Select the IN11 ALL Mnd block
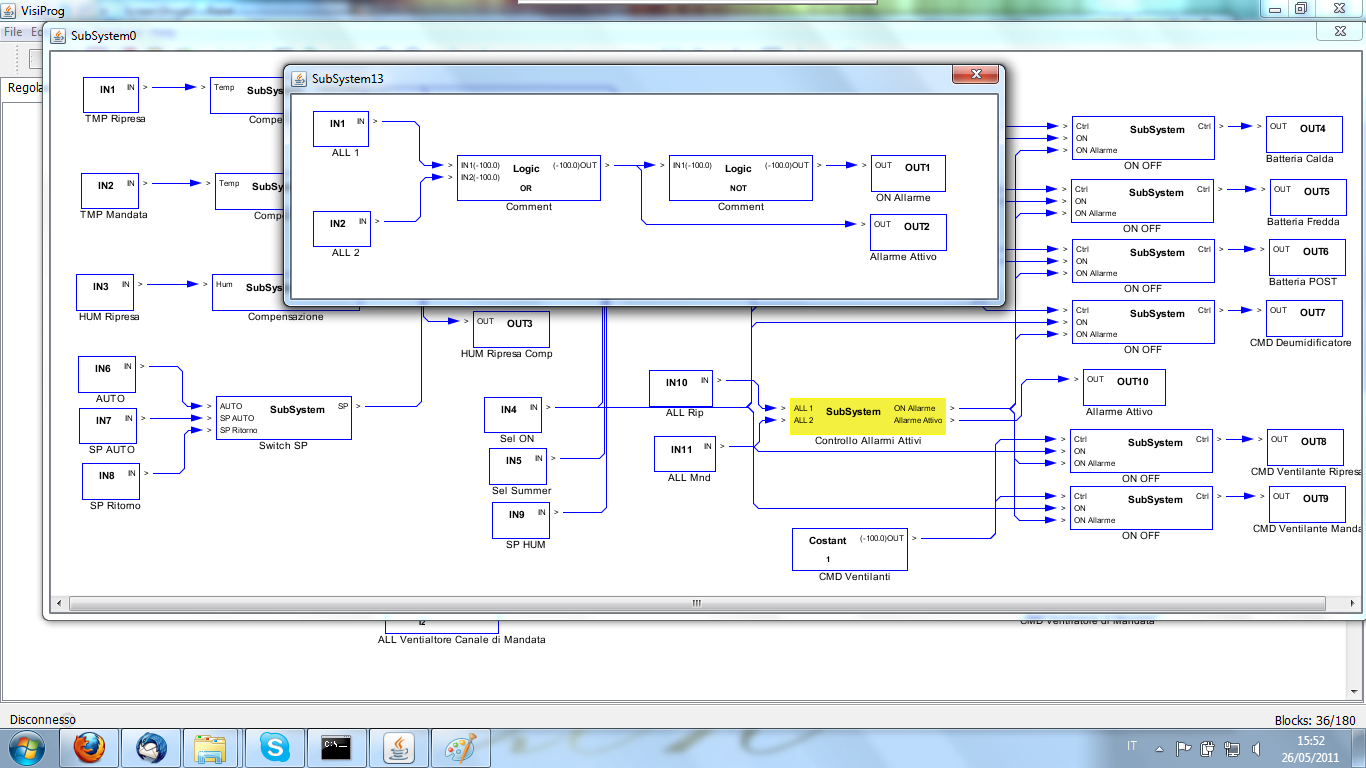1366x768 pixels. click(685, 454)
